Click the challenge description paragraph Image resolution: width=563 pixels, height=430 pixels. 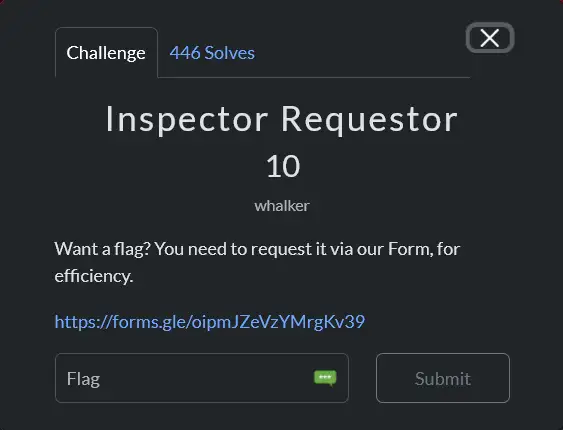[257, 262]
